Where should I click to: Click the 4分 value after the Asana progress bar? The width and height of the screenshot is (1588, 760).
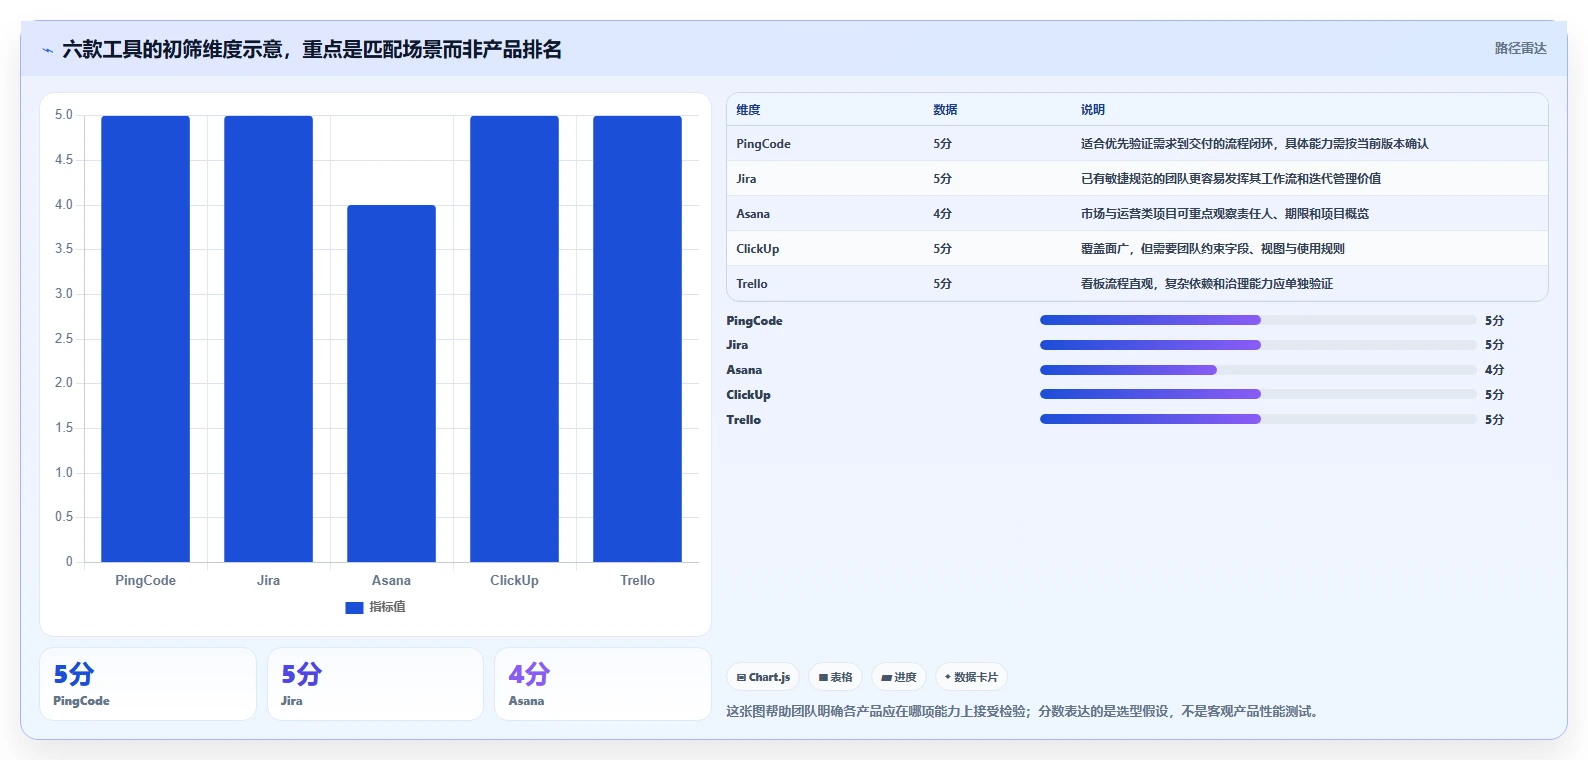(1494, 370)
